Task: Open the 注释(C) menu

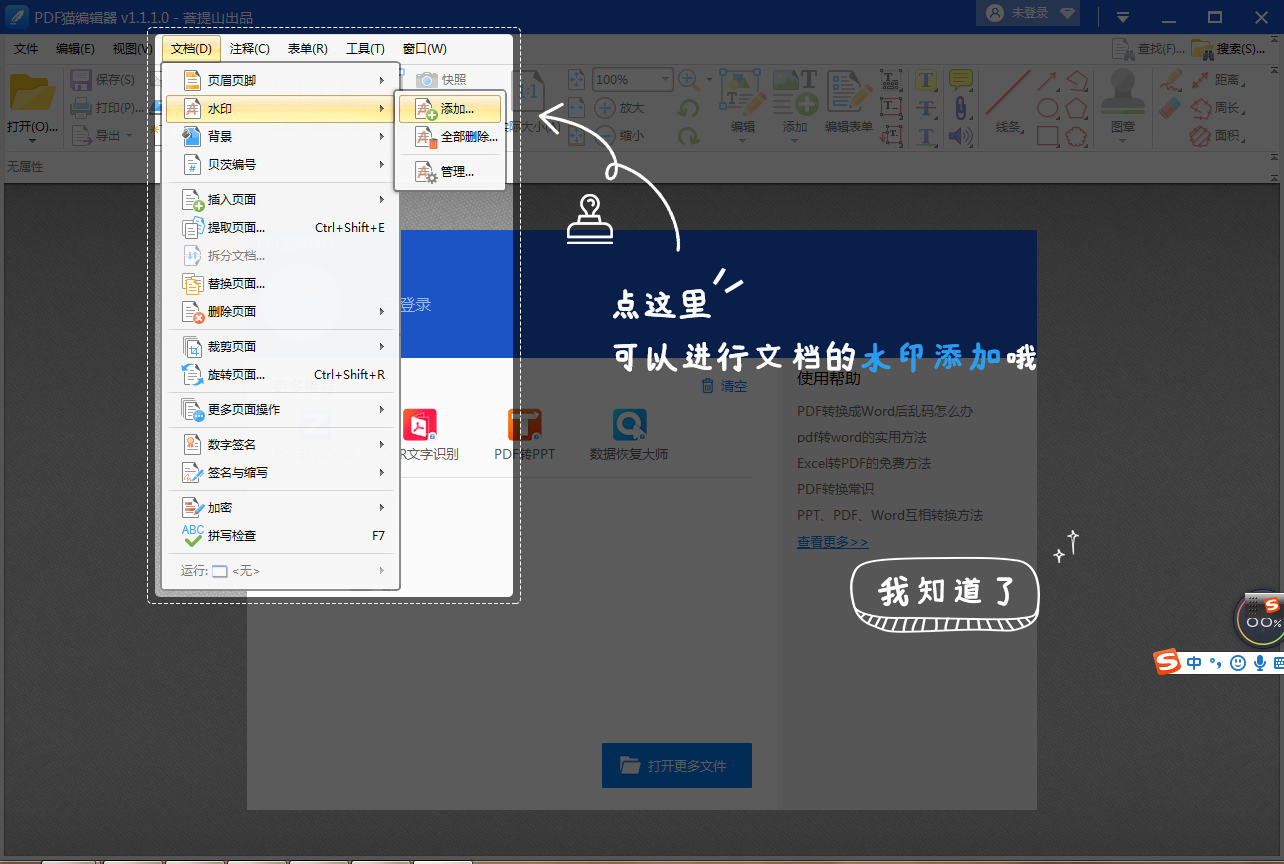Action: click(x=248, y=48)
